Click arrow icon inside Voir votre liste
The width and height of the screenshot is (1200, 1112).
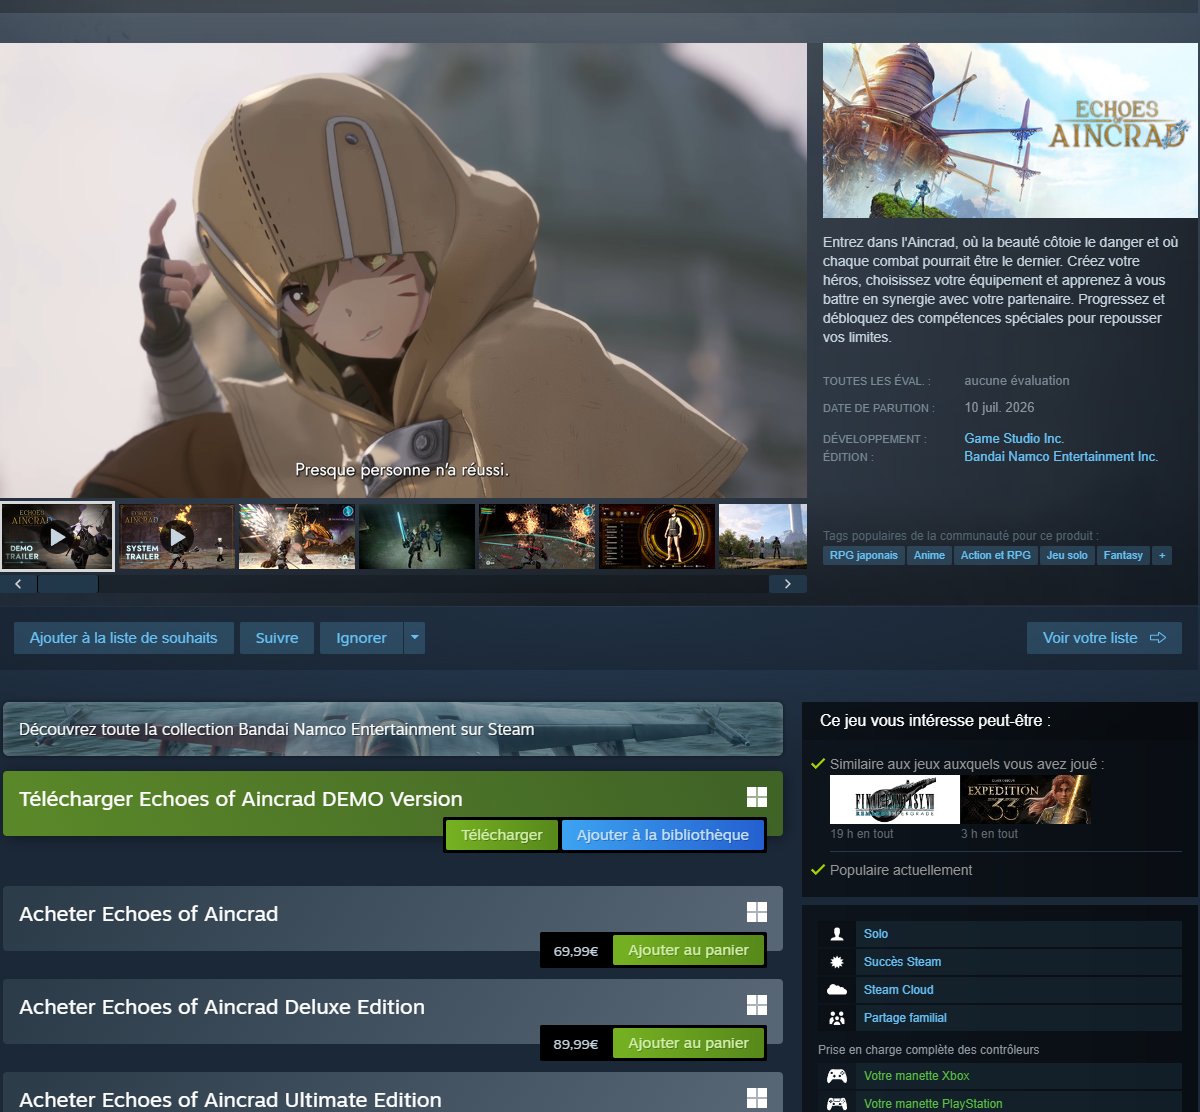click(x=1158, y=638)
